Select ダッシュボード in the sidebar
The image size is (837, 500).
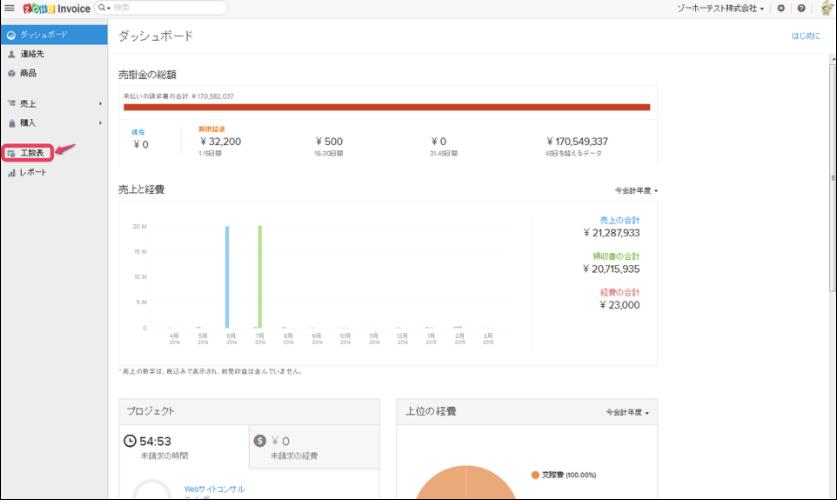(x=54, y=35)
